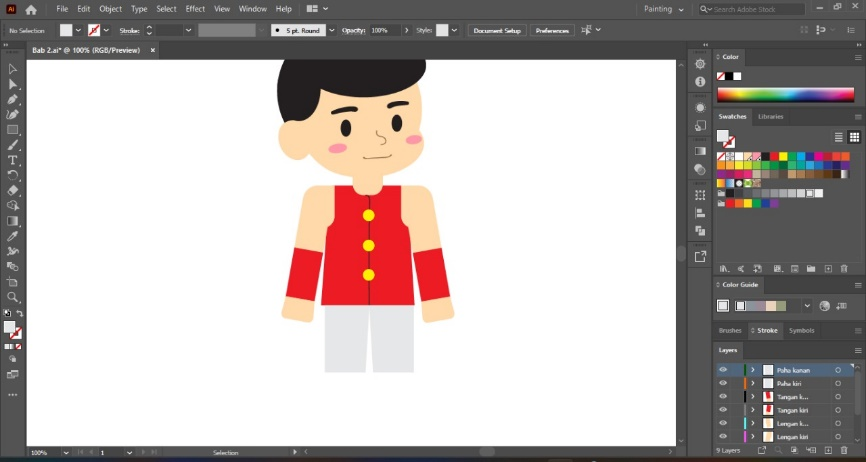The height and width of the screenshot is (462, 866).
Task: Hide the Lengan kiri layer
Action: click(x=723, y=437)
